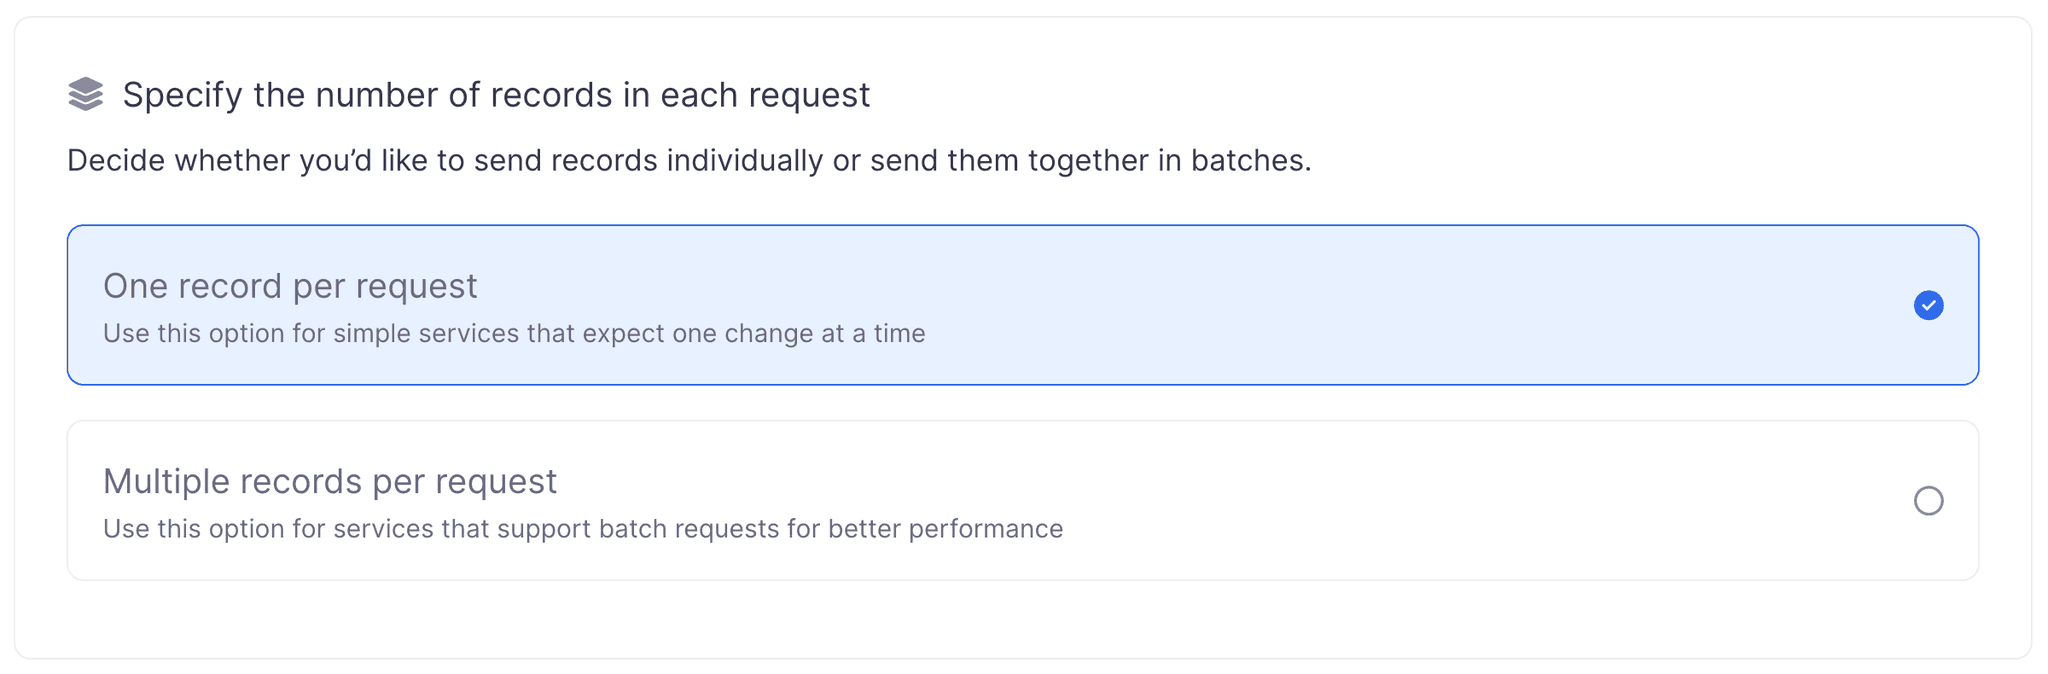Click the bottom layer shape in the stack icon
Image resolution: width=2048 pixels, height=674 pixels.
click(x=86, y=104)
